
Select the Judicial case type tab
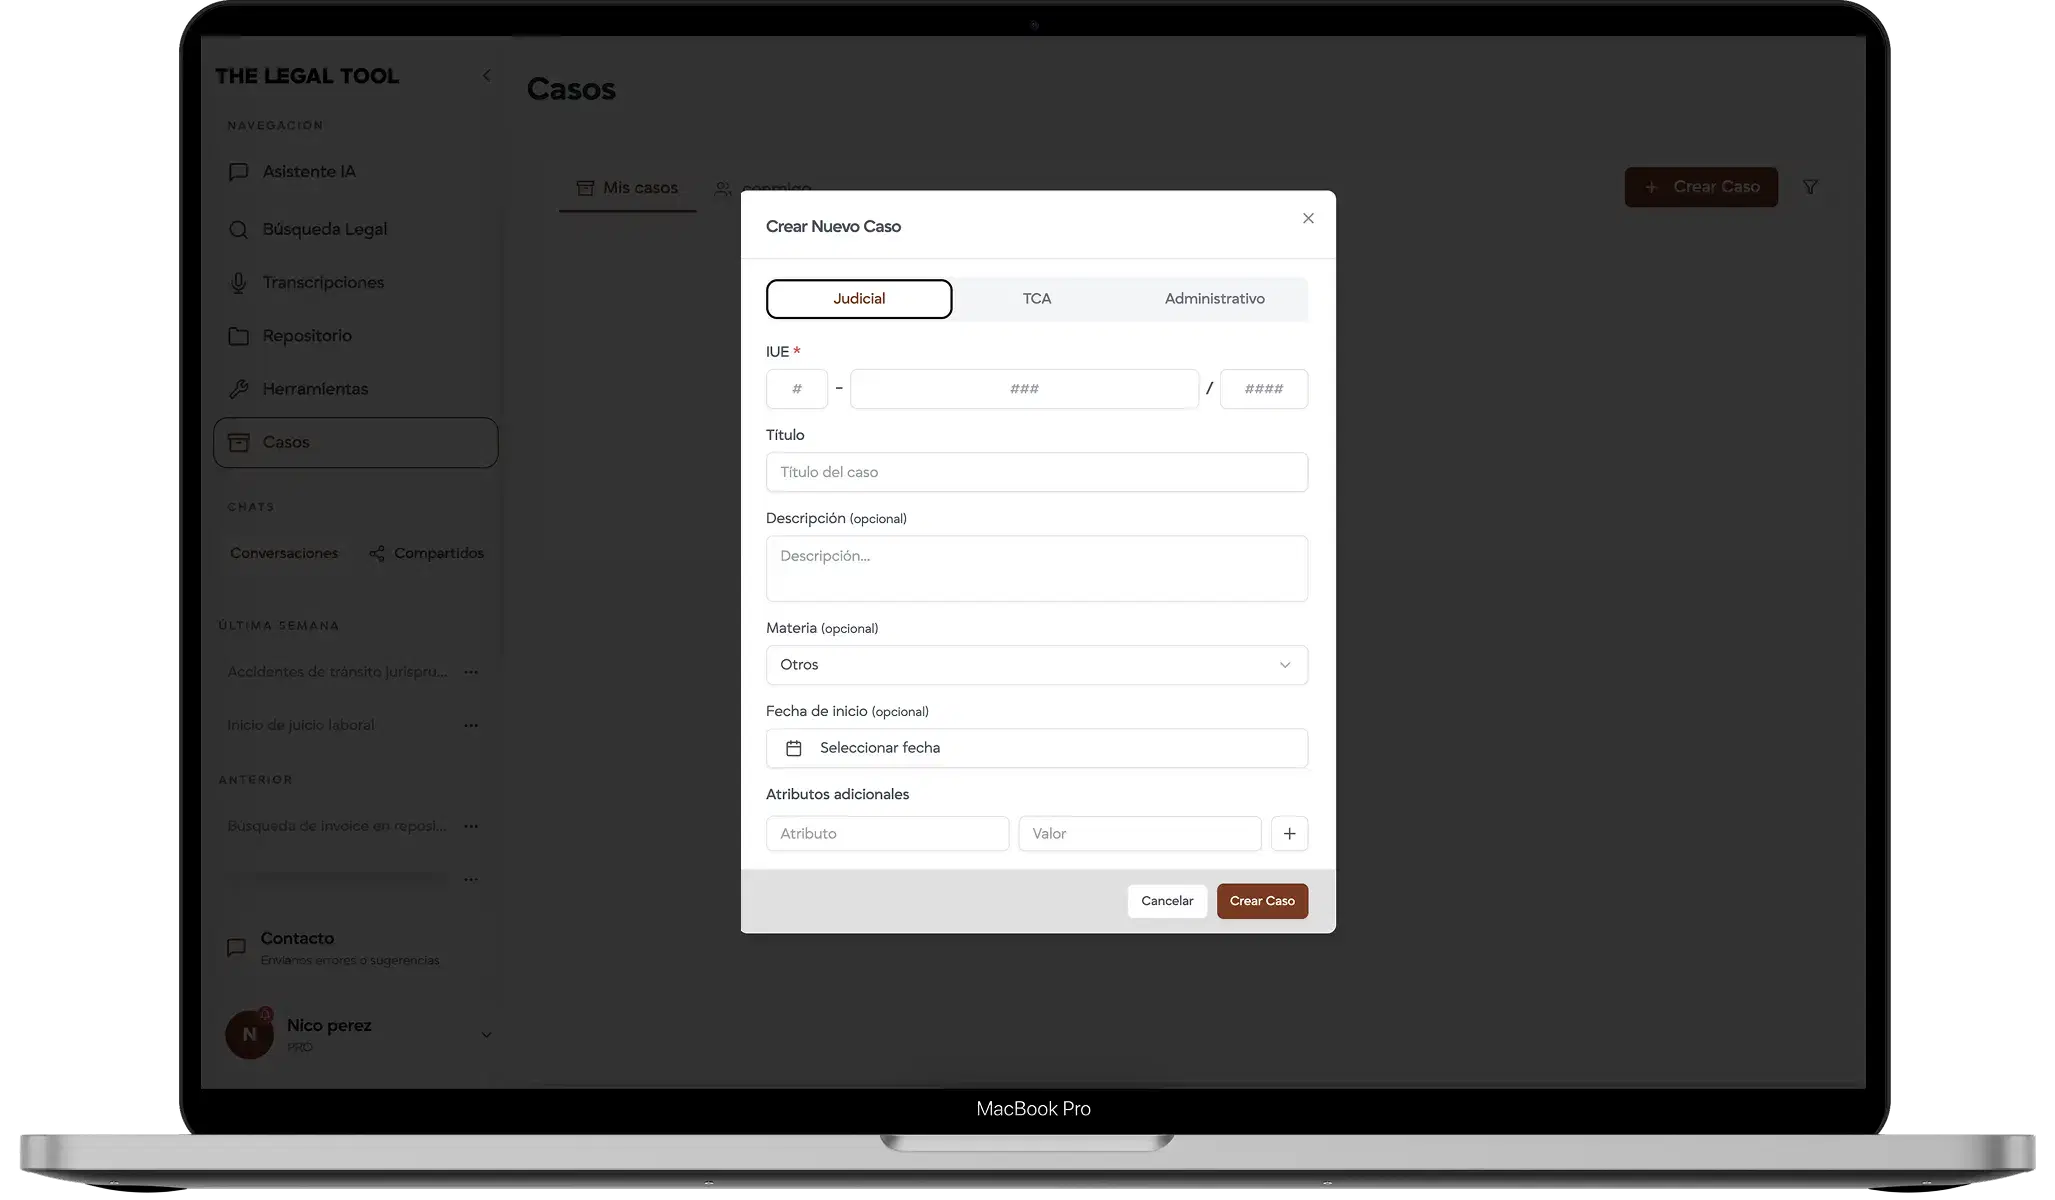[x=859, y=299]
